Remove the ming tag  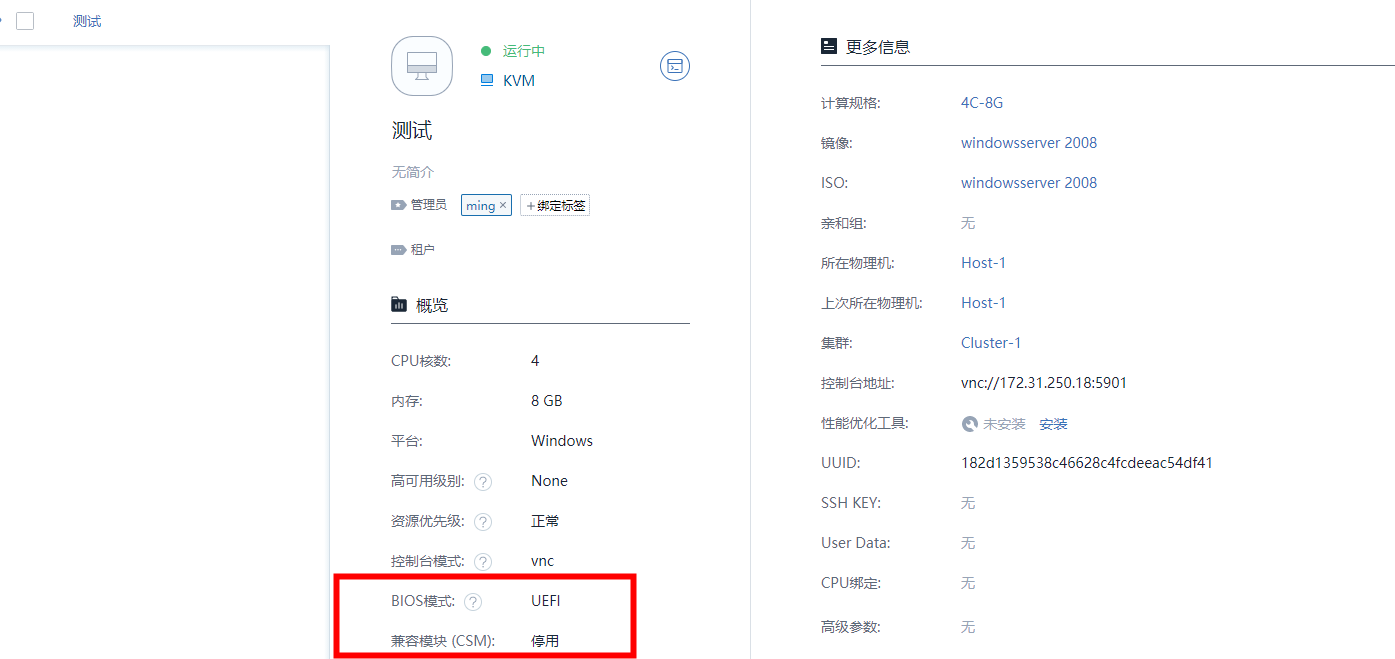coord(503,205)
